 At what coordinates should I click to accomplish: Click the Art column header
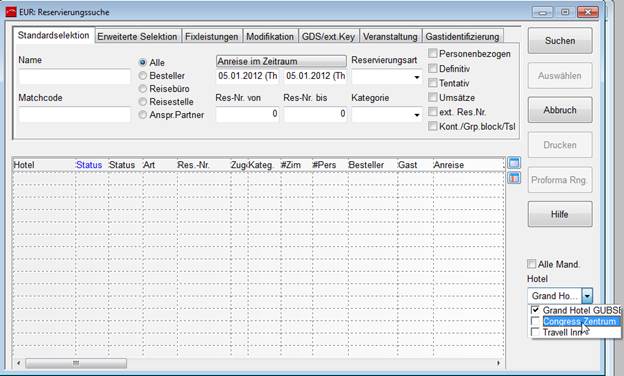click(159, 165)
